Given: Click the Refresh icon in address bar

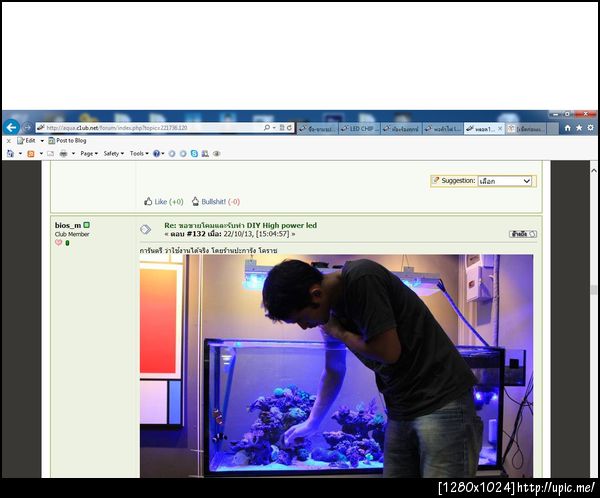Looking at the screenshot, I should 289,128.
